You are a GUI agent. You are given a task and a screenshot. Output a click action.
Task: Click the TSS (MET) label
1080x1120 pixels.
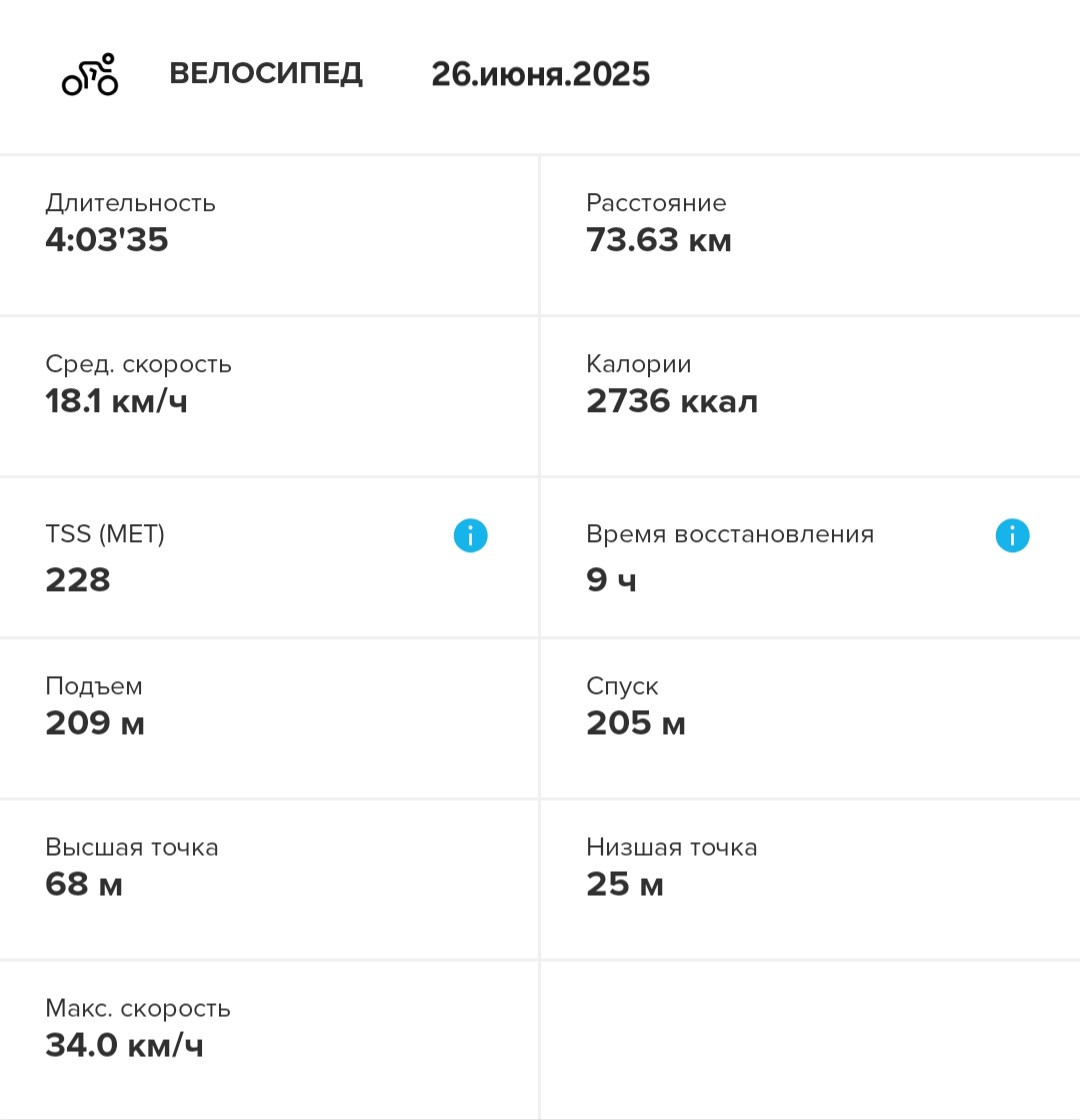coord(105,534)
